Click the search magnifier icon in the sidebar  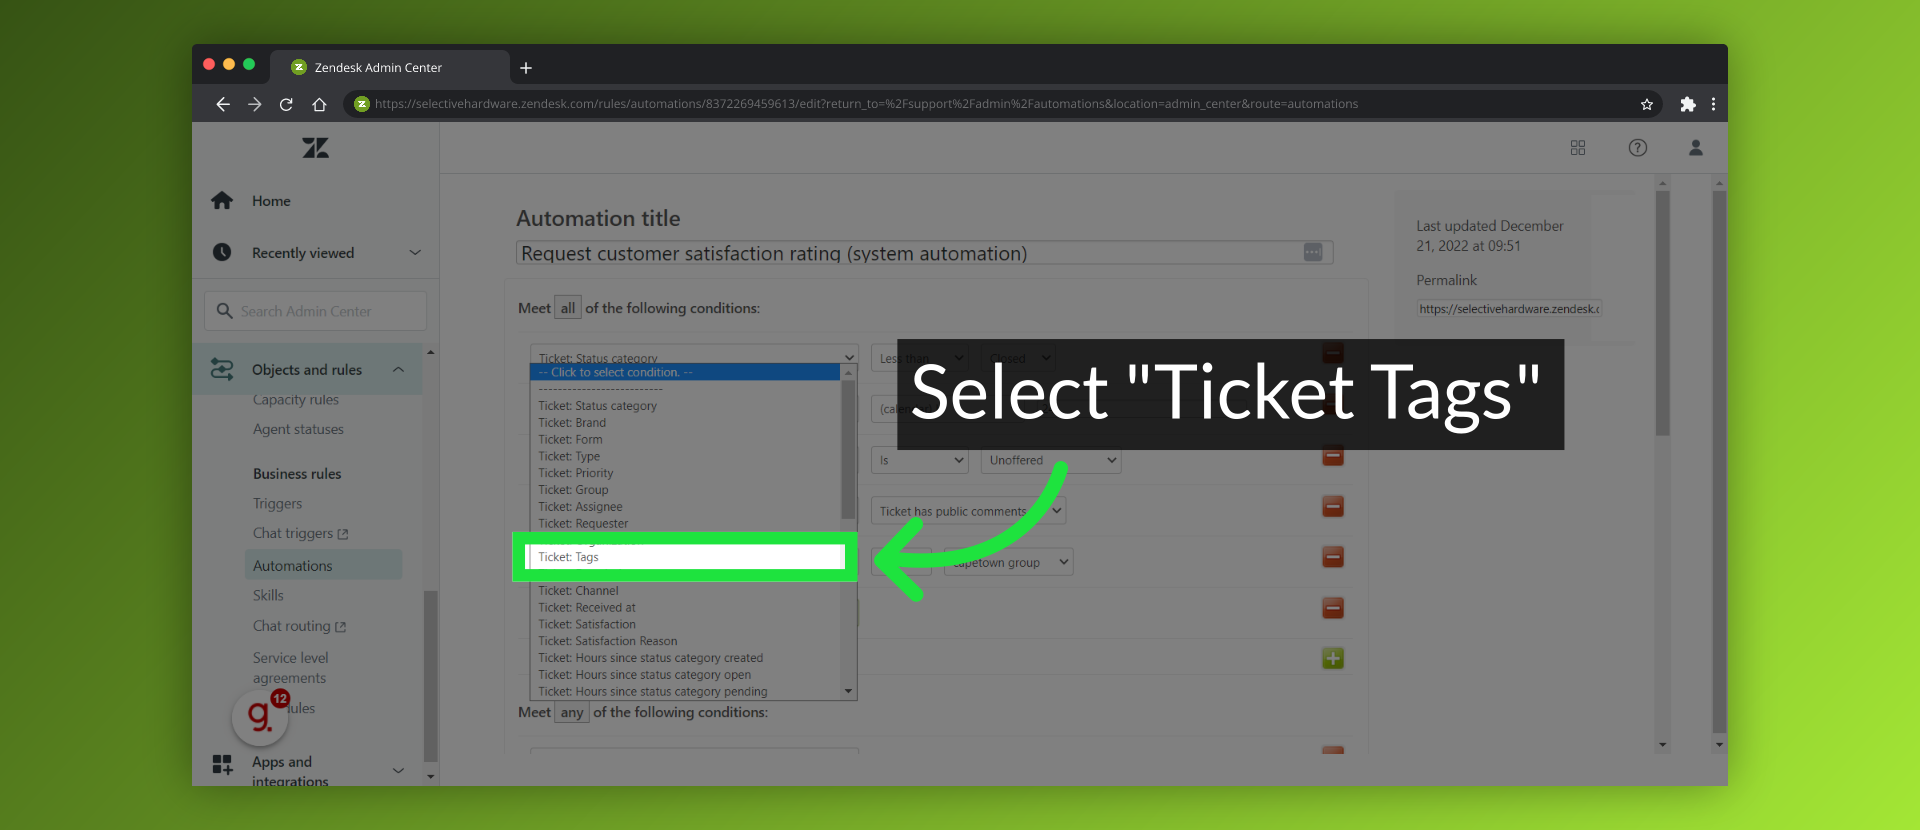pyautogui.click(x=225, y=311)
